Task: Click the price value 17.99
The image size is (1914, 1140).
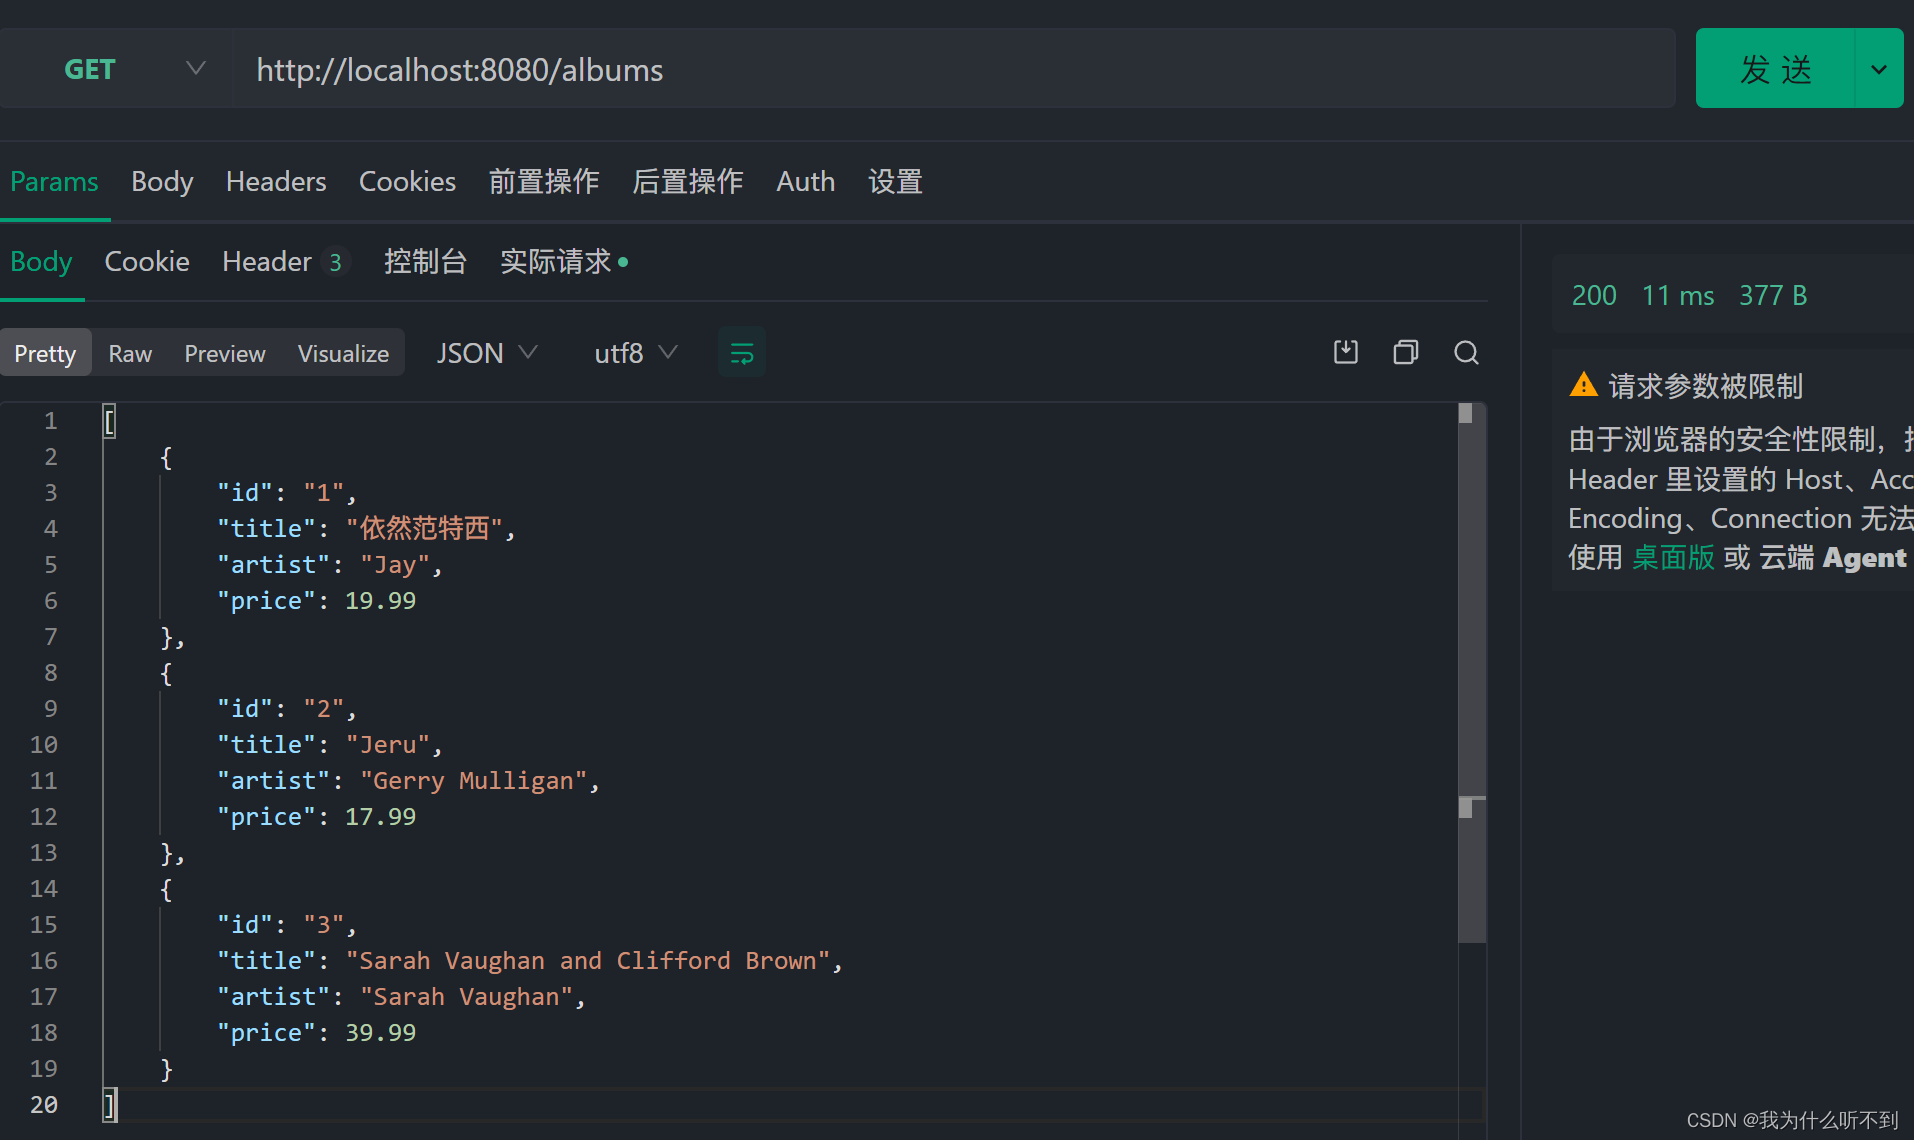Action: (380, 817)
